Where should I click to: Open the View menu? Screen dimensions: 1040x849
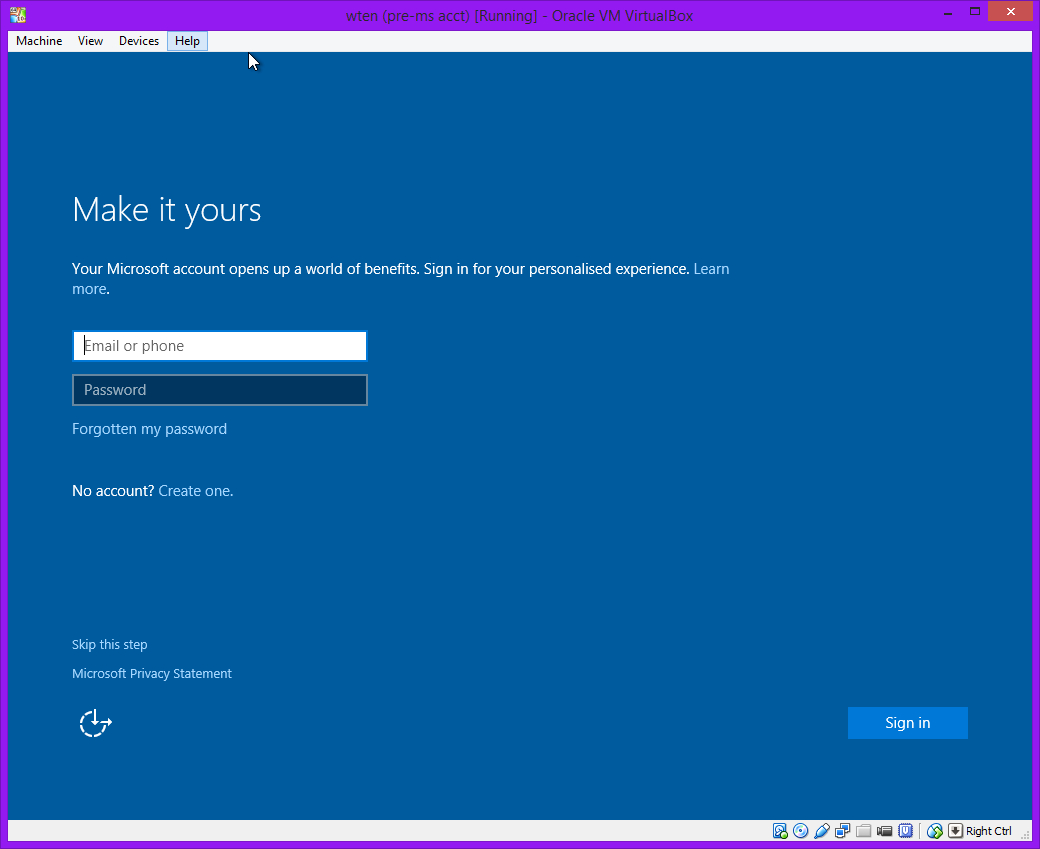[90, 41]
